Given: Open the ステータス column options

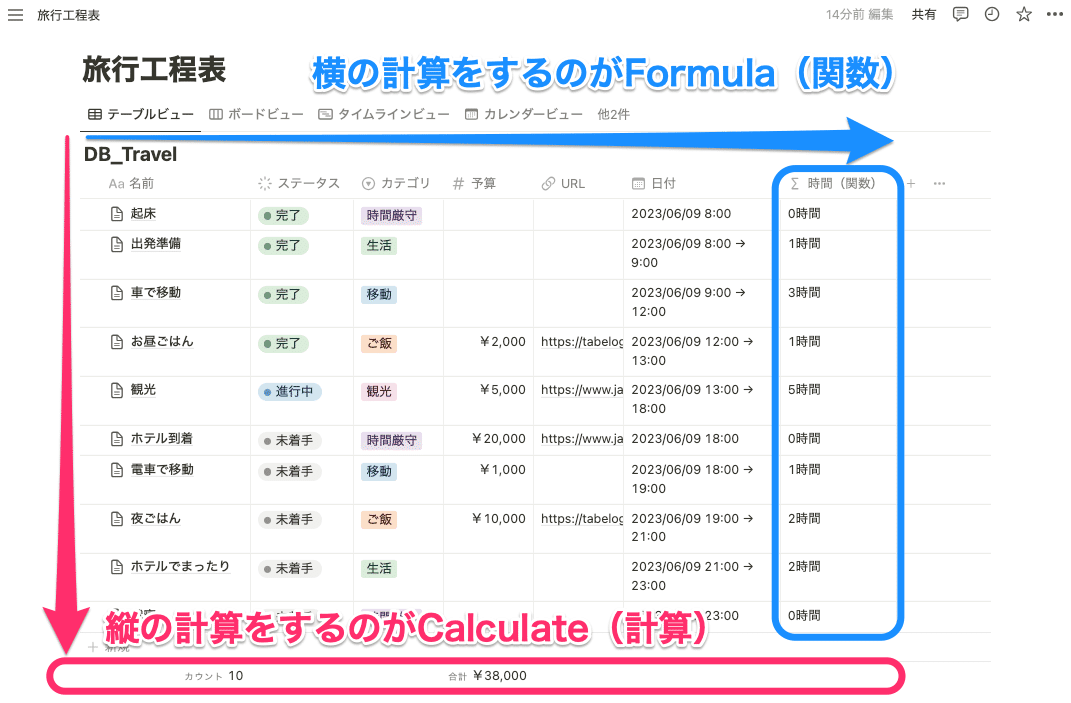Looking at the screenshot, I should point(307,183).
